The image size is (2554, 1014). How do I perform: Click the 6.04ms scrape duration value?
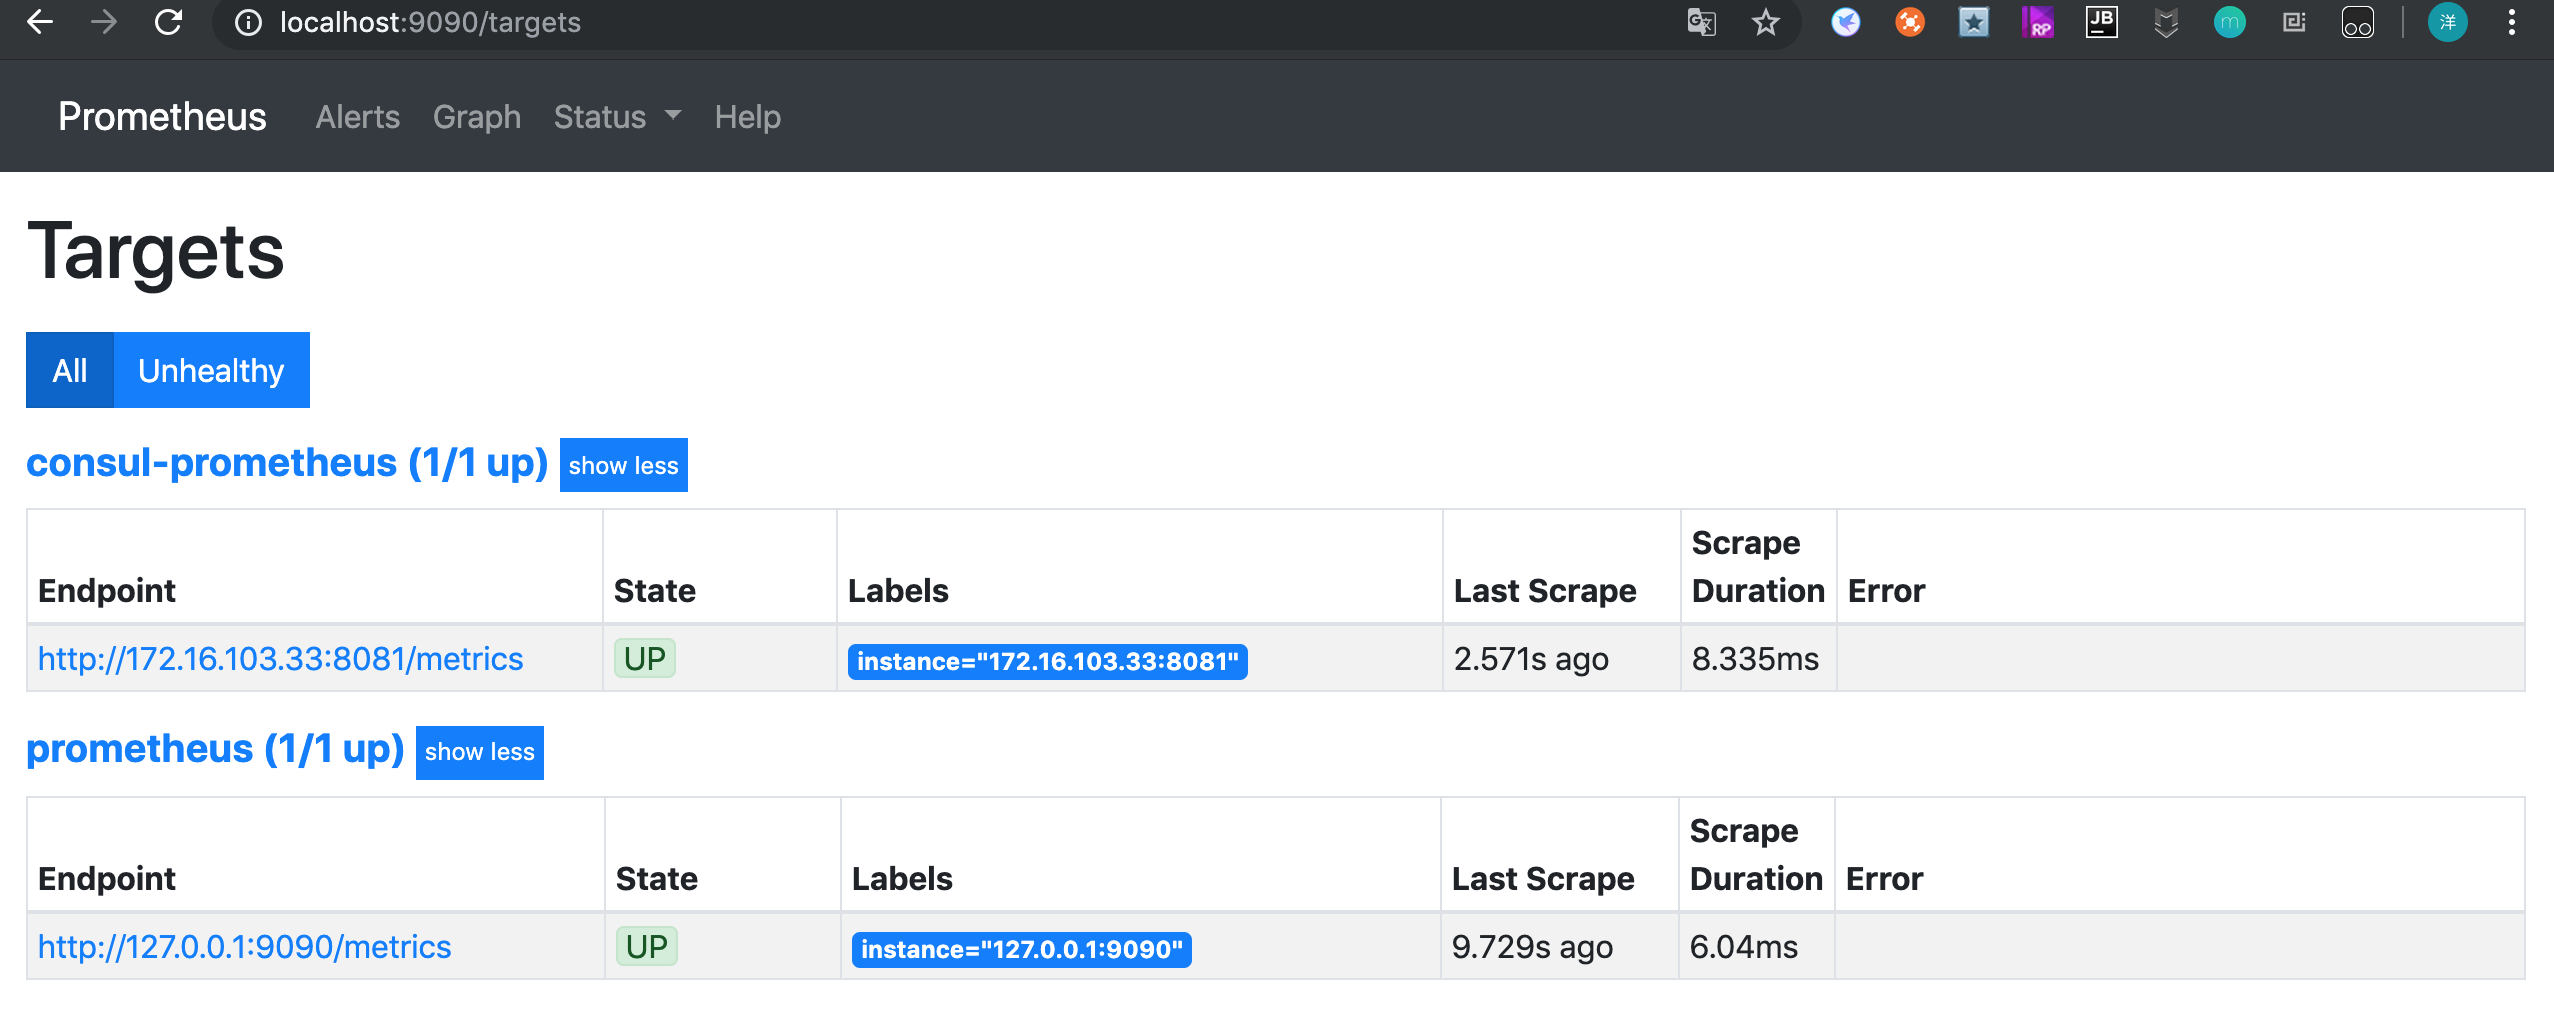point(1744,947)
